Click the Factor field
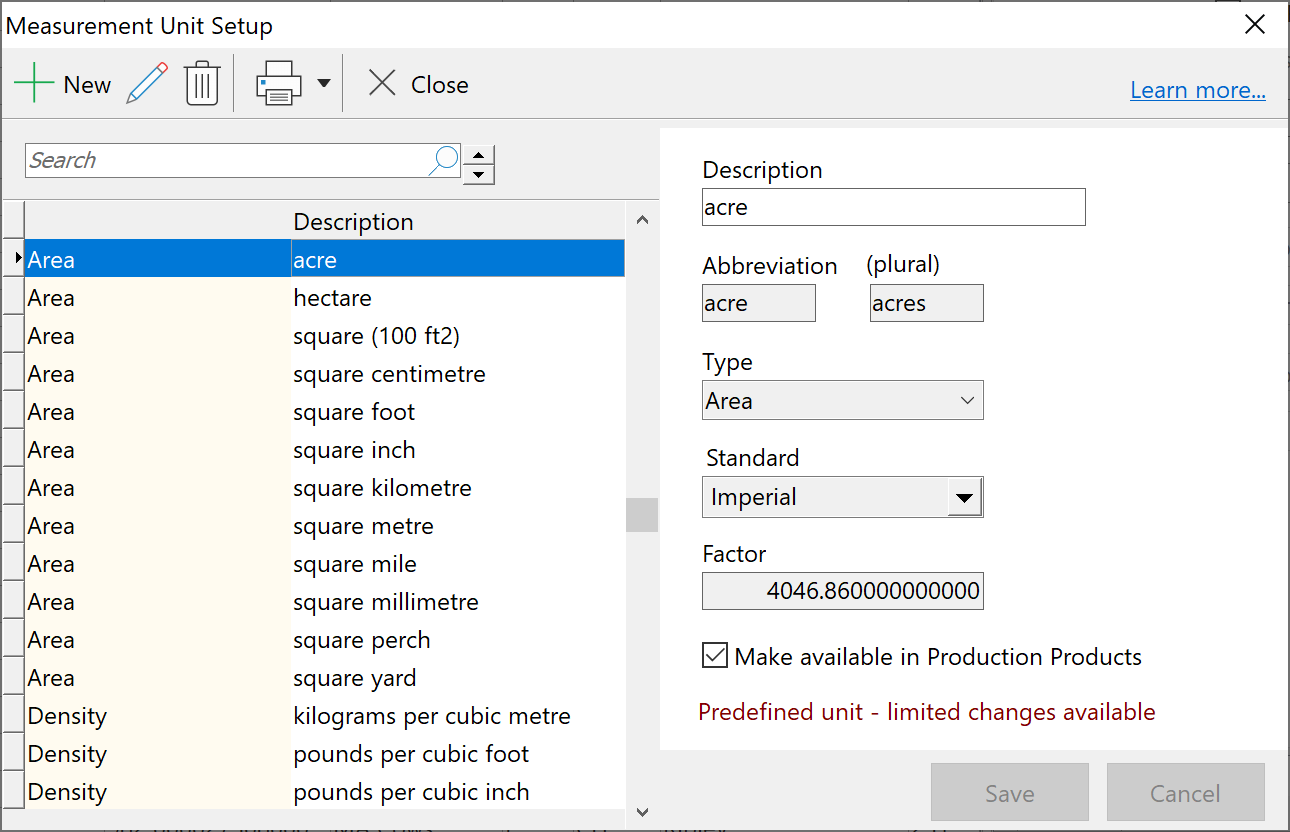The width and height of the screenshot is (1290, 832). (843, 591)
